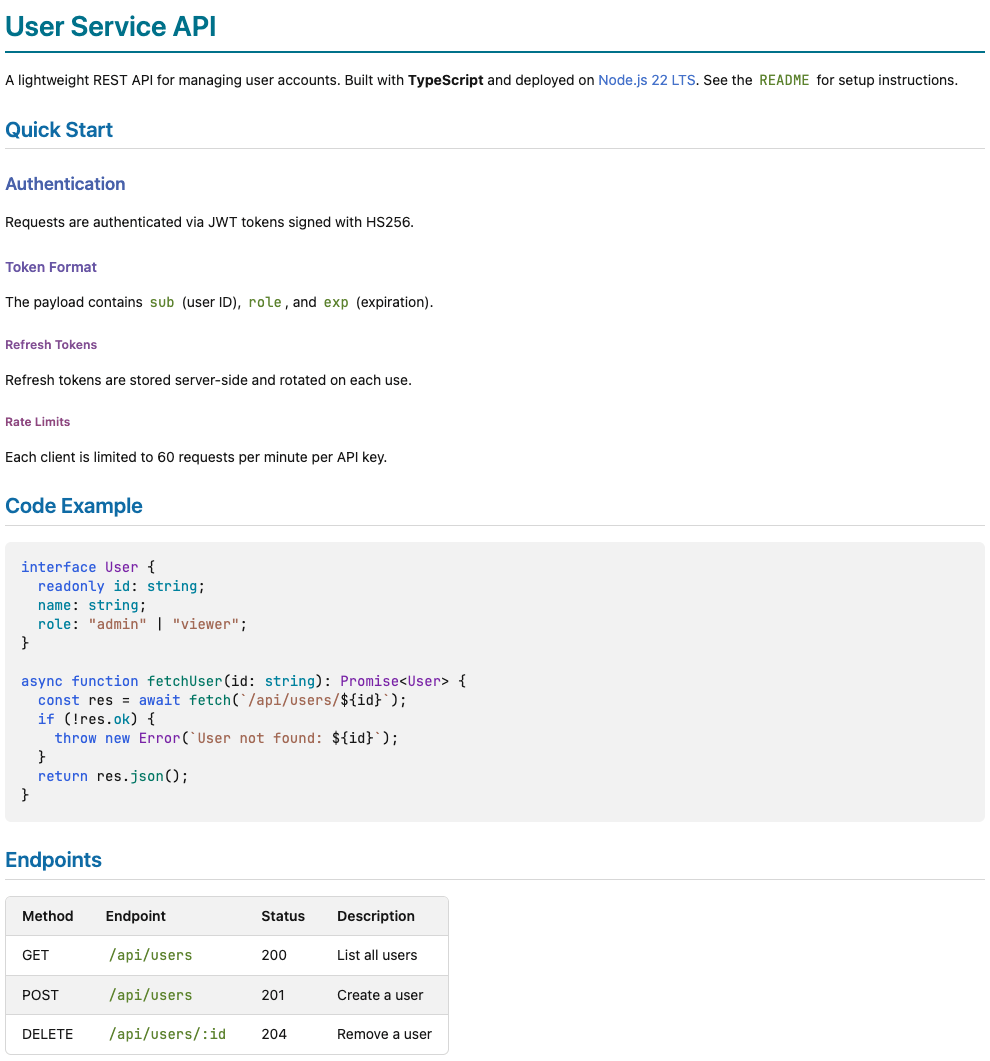Click the 60 requests per minute sentence
990x1061 pixels.
click(x=196, y=457)
